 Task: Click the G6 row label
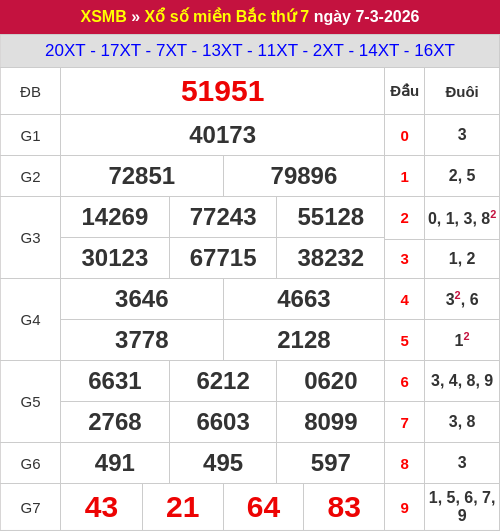point(30,464)
